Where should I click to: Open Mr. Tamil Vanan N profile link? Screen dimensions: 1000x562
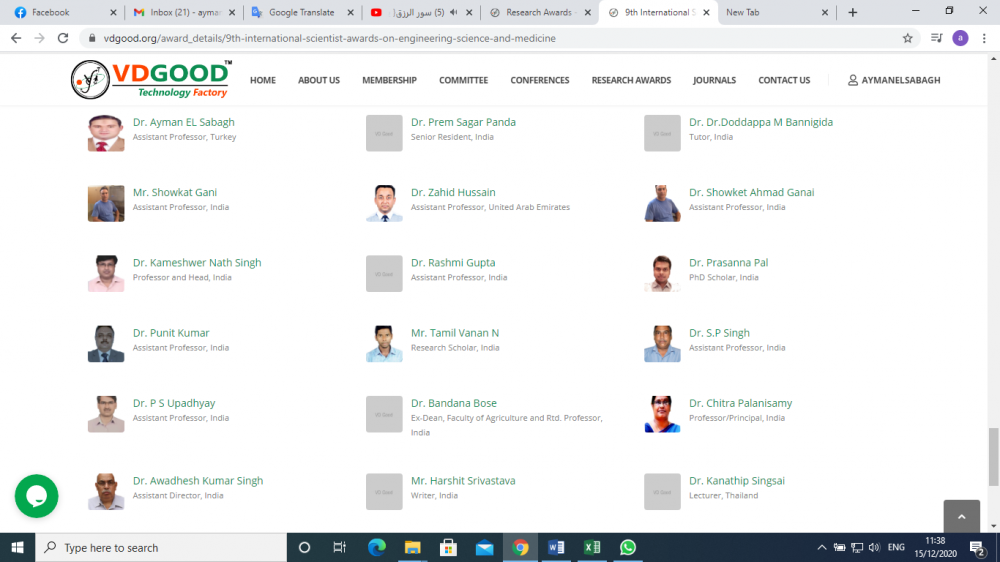[x=455, y=333]
